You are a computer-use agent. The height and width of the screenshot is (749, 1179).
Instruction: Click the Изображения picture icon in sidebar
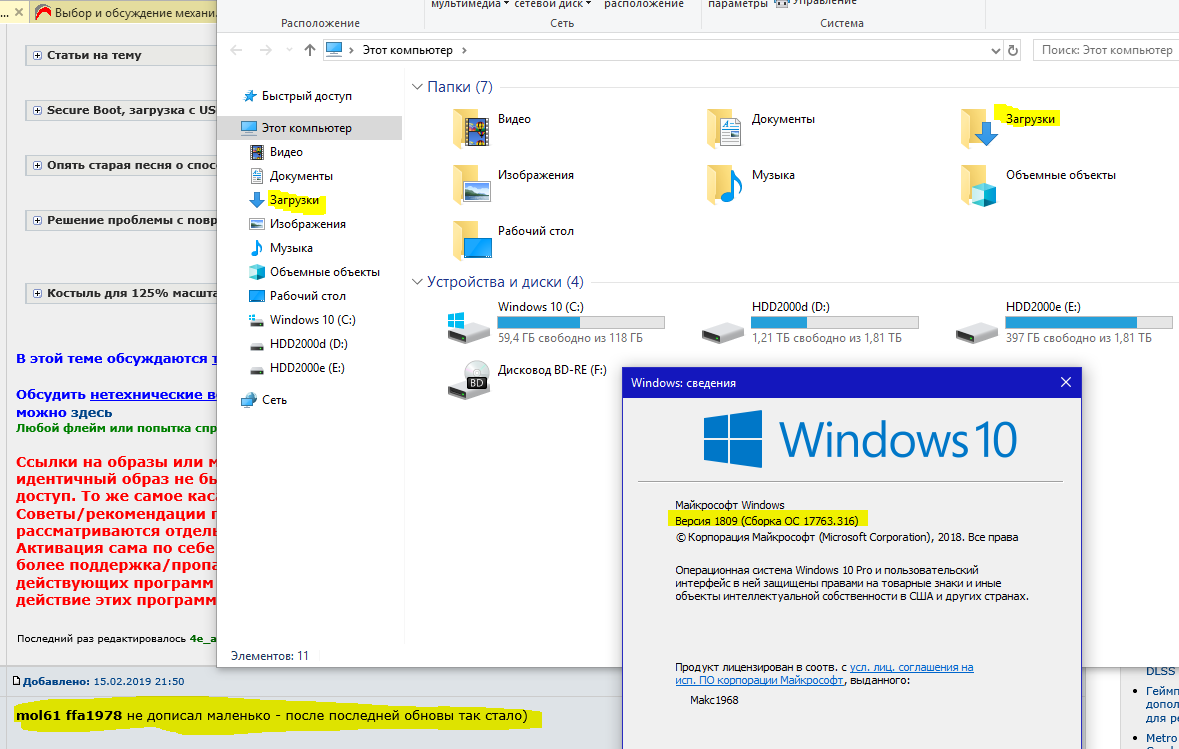coord(256,224)
